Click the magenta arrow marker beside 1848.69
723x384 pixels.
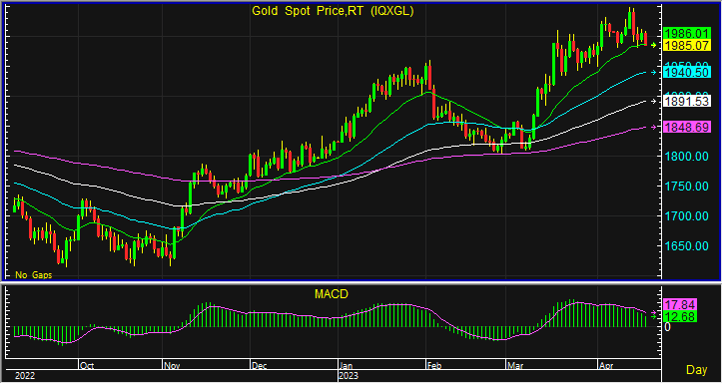tap(653, 127)
